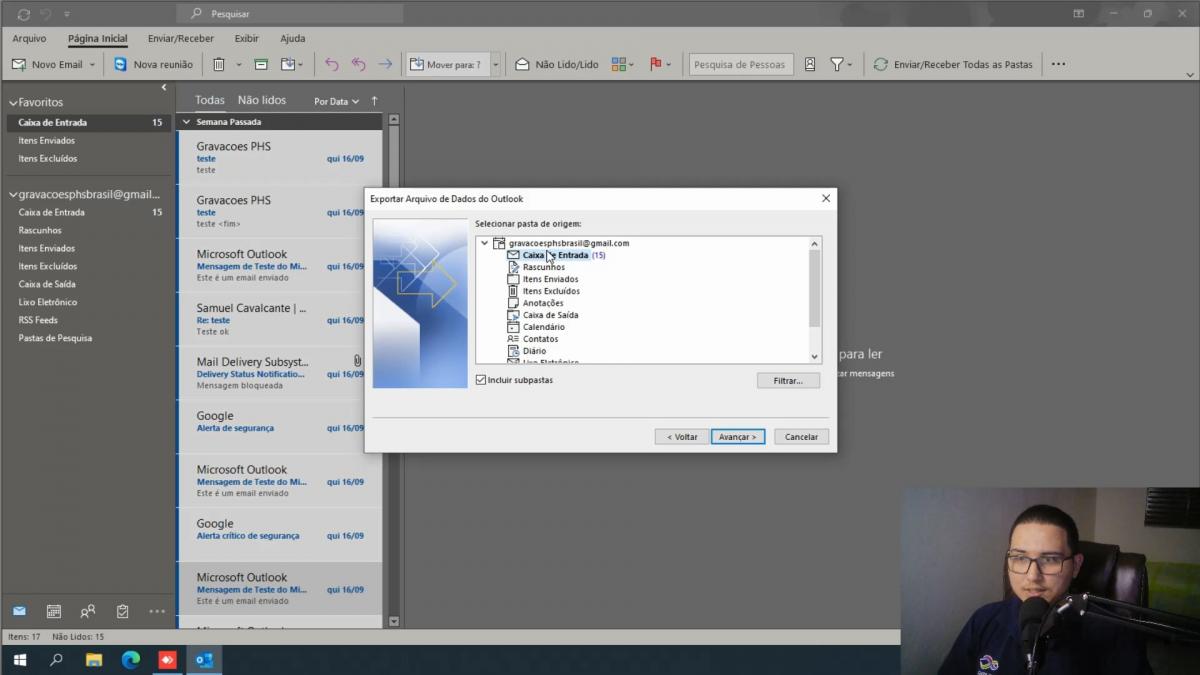This screenshot has width=1200, height=675.
Task: Collapse the Semana Passada group
Action: coord(186,122)
